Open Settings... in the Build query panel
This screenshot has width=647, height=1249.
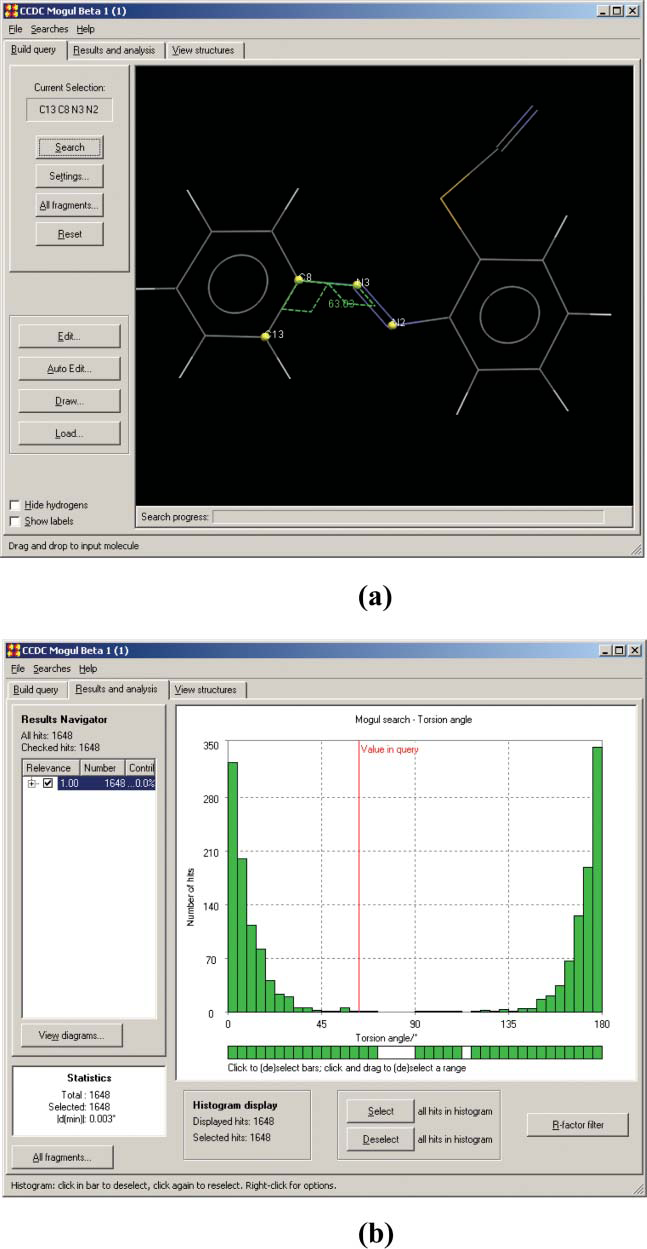point(70,176)
